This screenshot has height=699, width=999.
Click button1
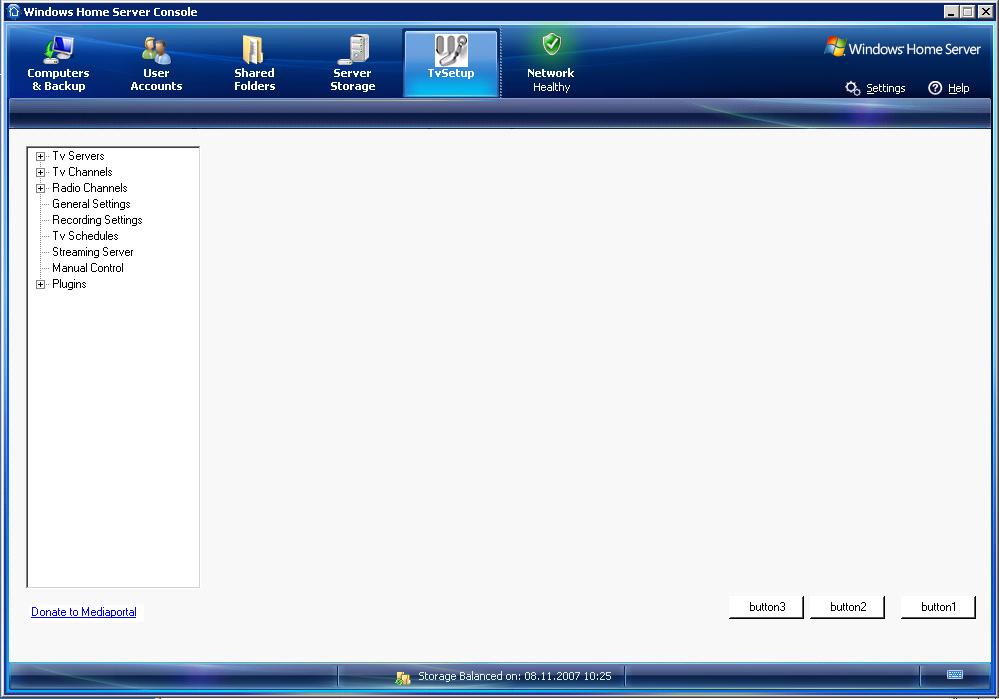click(x=937, y=607)
